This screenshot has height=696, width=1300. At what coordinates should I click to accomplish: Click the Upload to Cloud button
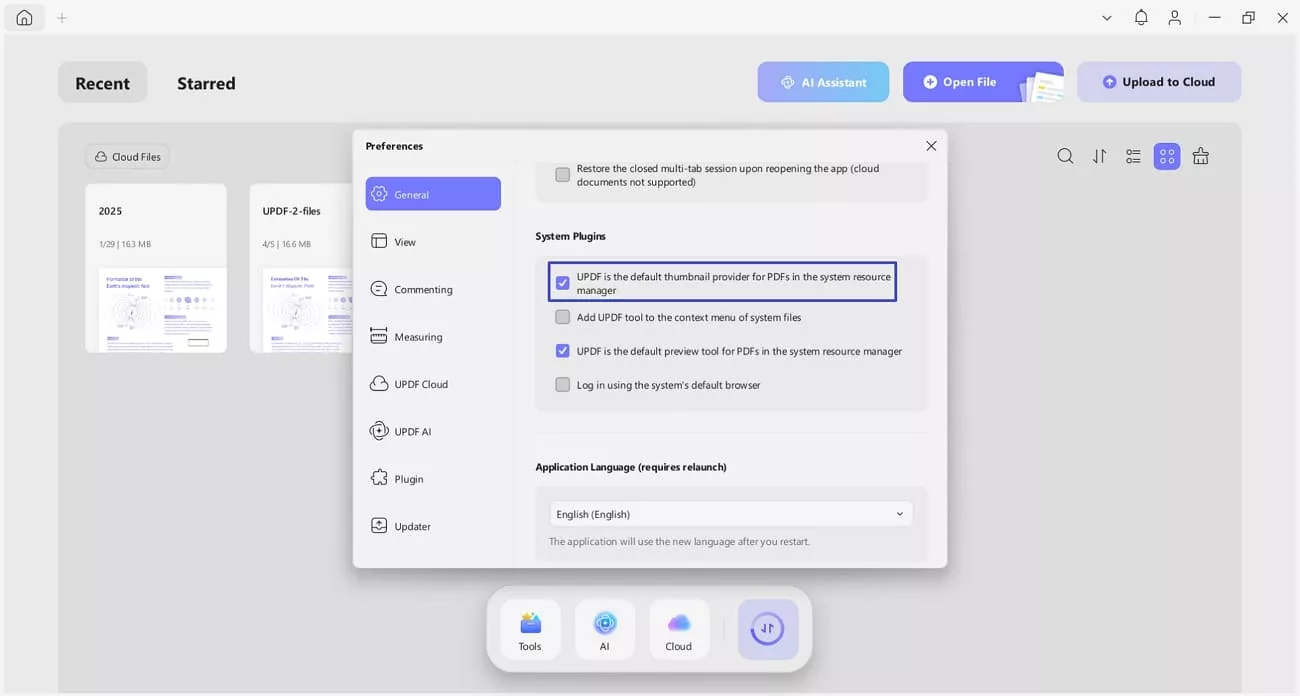tap(1158, 81)
